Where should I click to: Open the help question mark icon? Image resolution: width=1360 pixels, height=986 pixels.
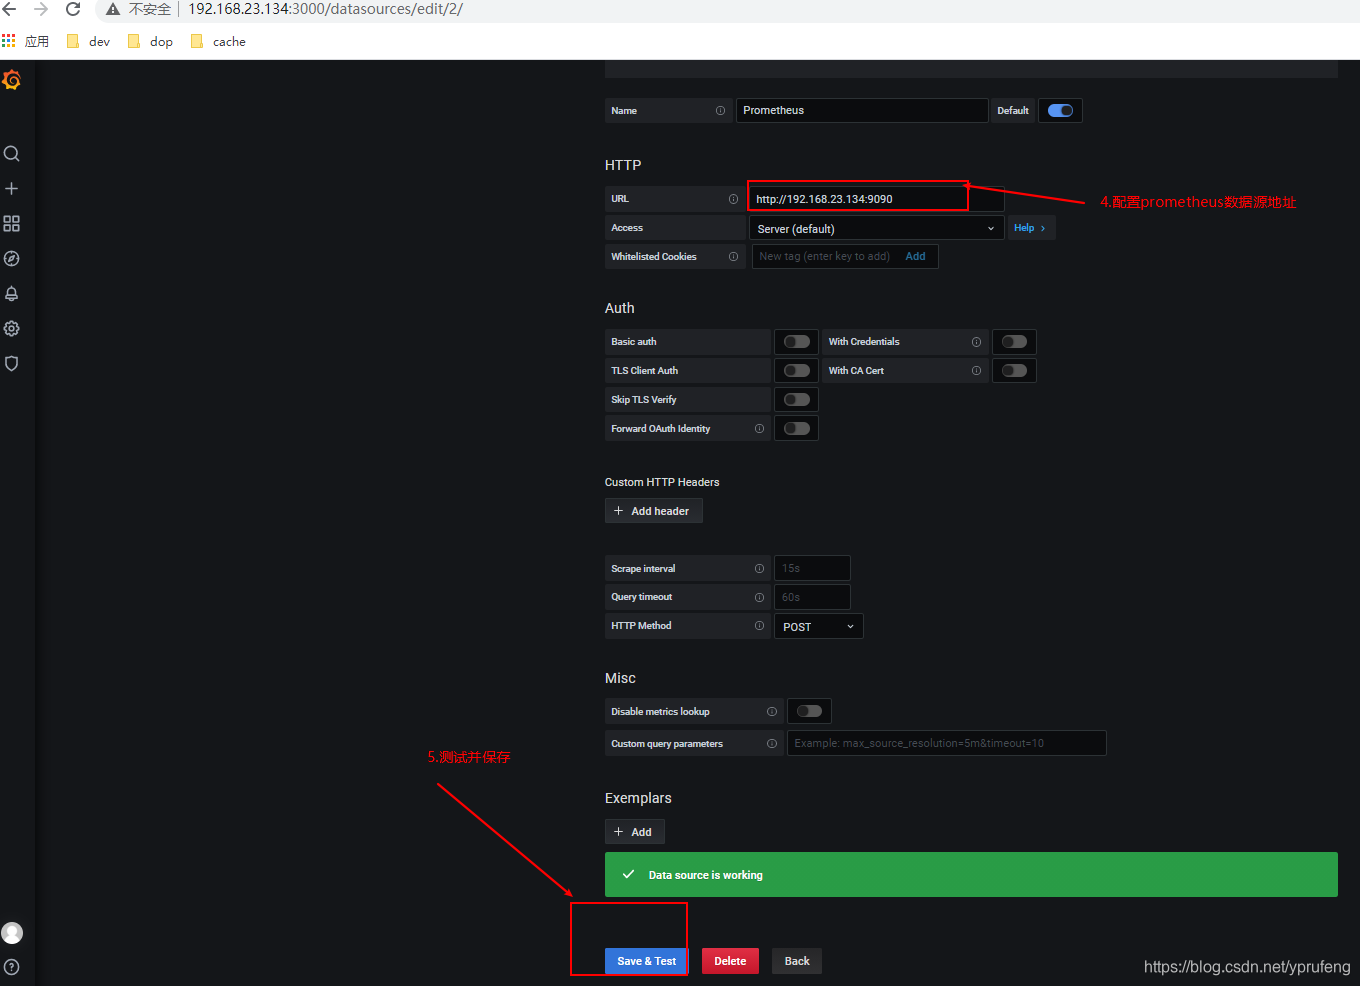[x=12, y=967]
